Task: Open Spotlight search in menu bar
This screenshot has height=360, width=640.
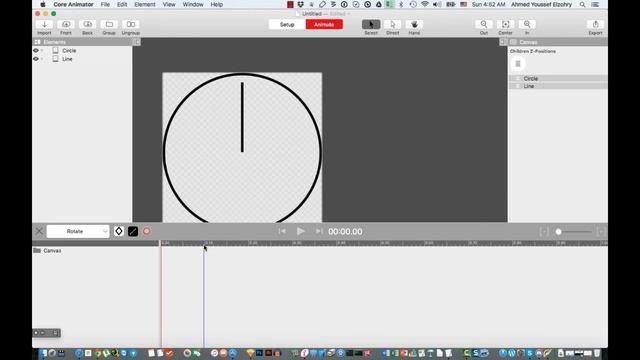Action: pyautogui.click(x=582, y=4)
